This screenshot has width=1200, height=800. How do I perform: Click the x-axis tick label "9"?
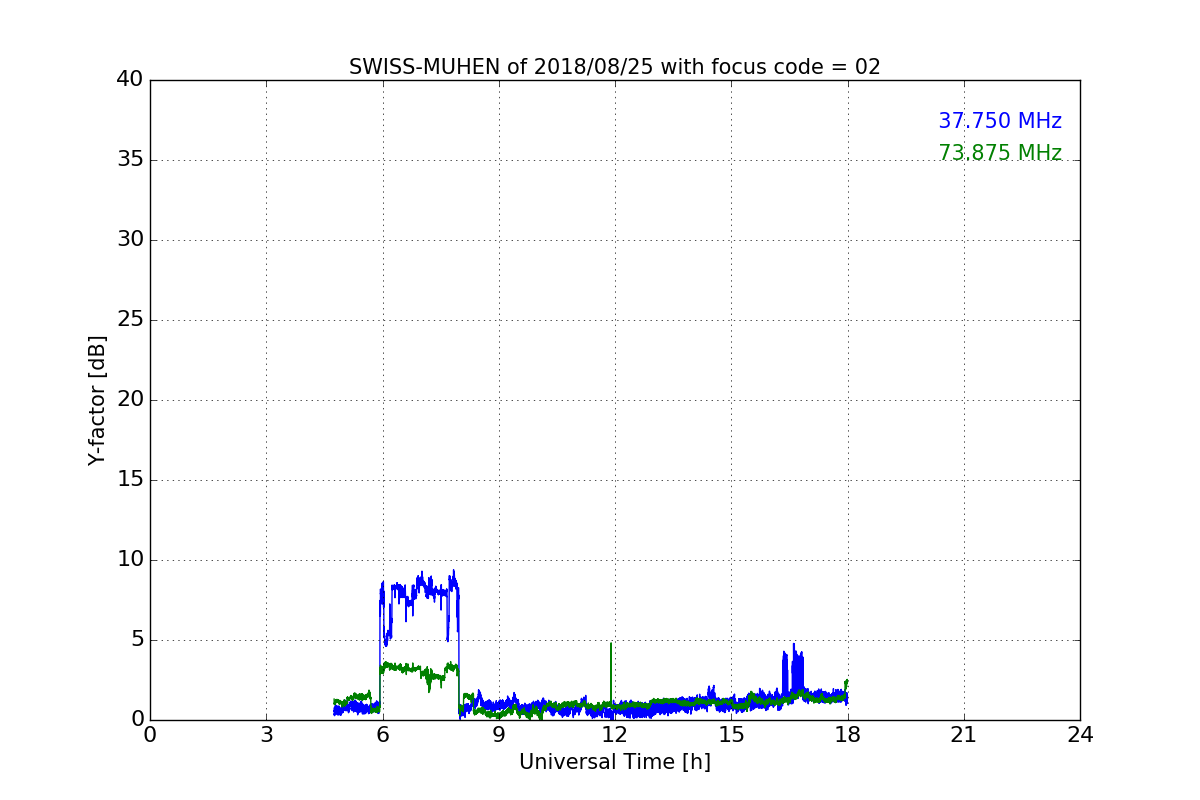499,734
